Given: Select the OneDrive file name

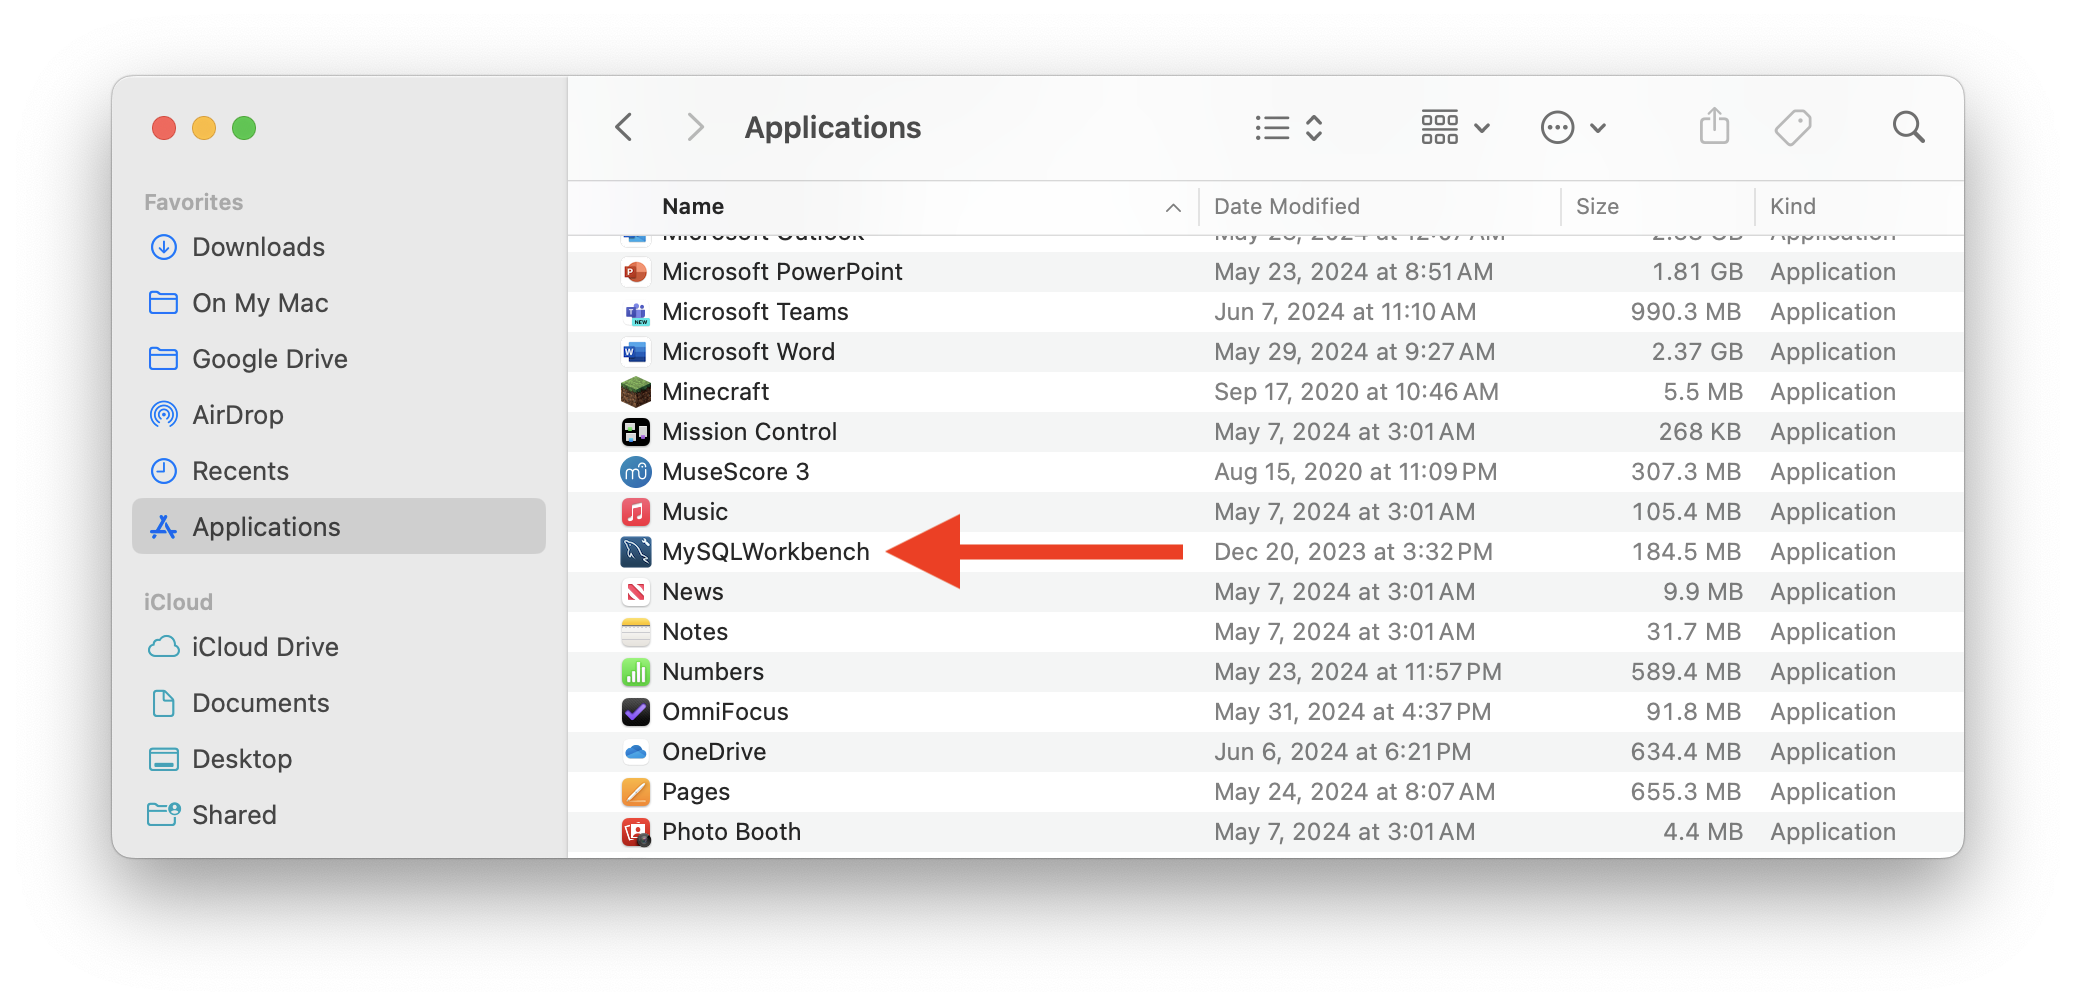Looking at the screenshot, I should [x=714, y=752].
